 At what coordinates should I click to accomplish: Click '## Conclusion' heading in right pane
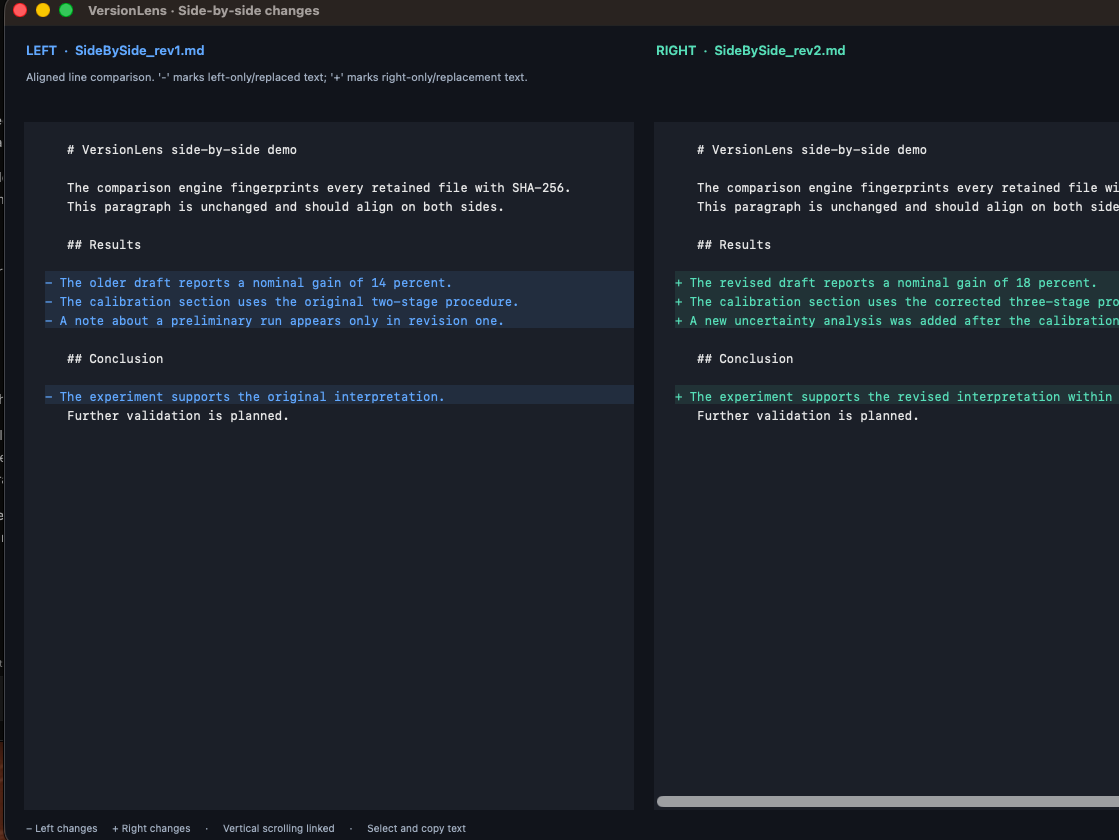click(x=745, y=359)
